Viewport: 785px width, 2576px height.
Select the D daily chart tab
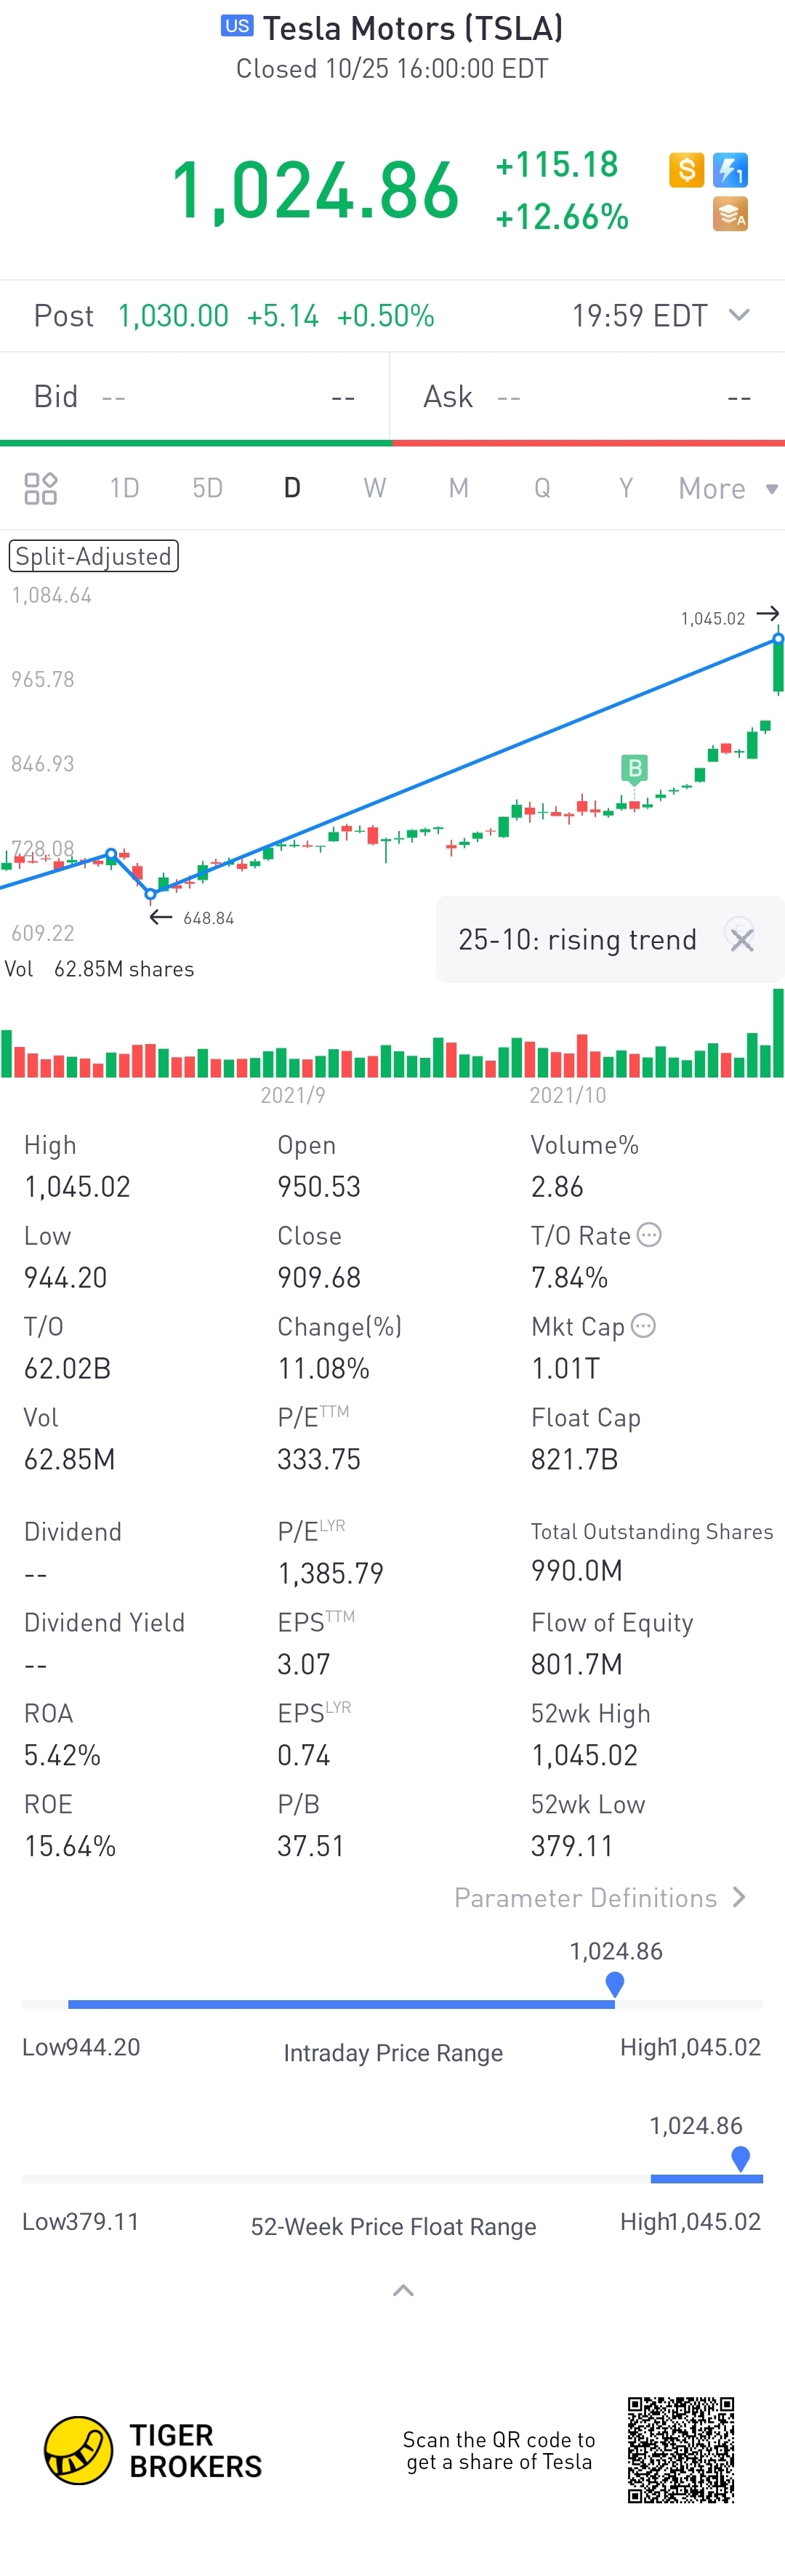(x=292, y=488)
